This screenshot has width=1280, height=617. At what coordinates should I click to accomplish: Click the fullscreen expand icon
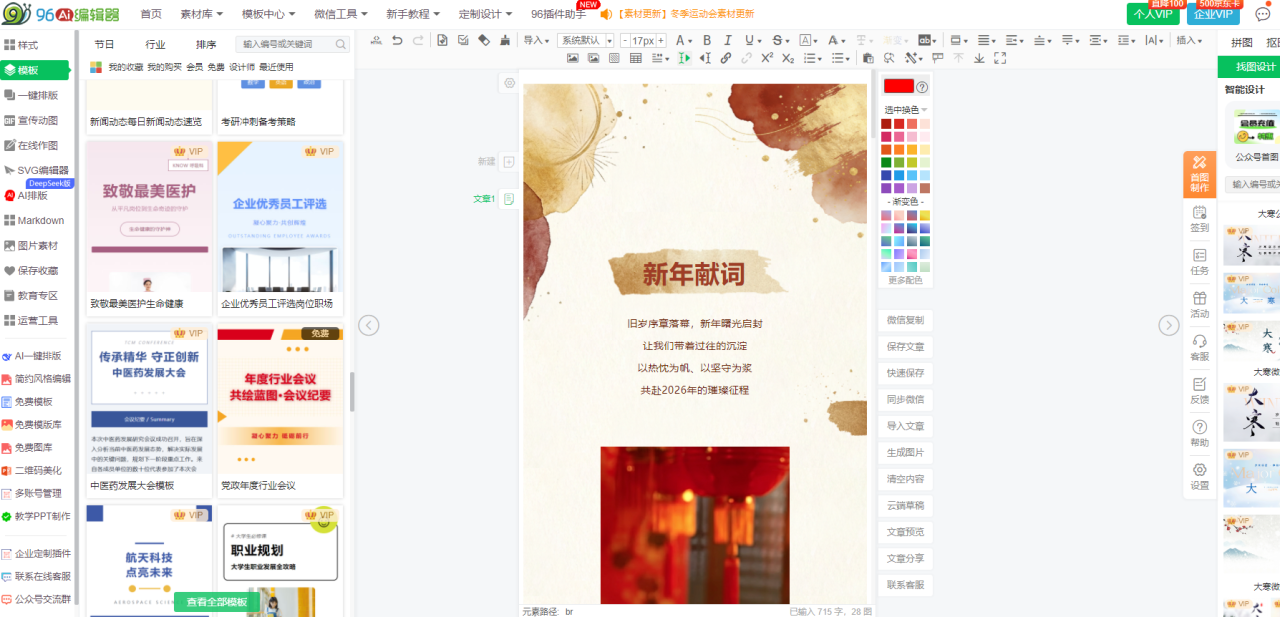tap(999, 58)
